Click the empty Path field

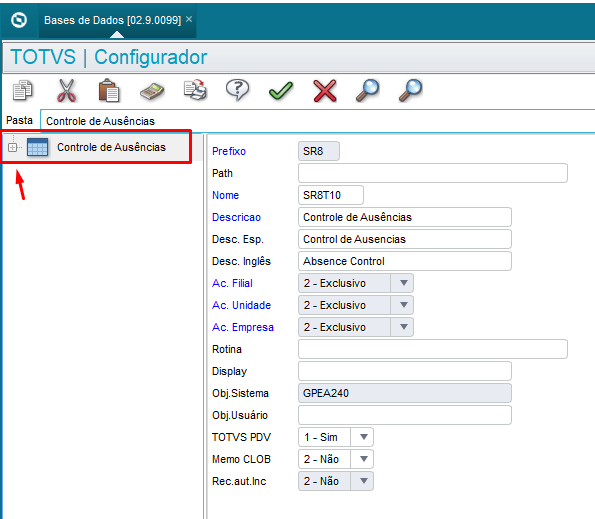[433, 173]
